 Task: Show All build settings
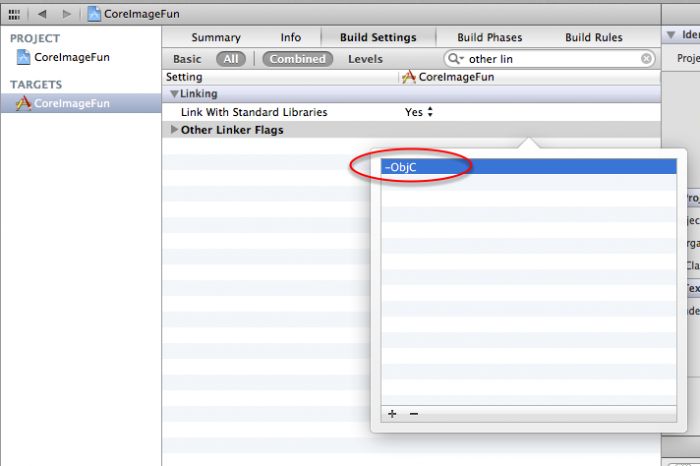click(x=231, y=59)
